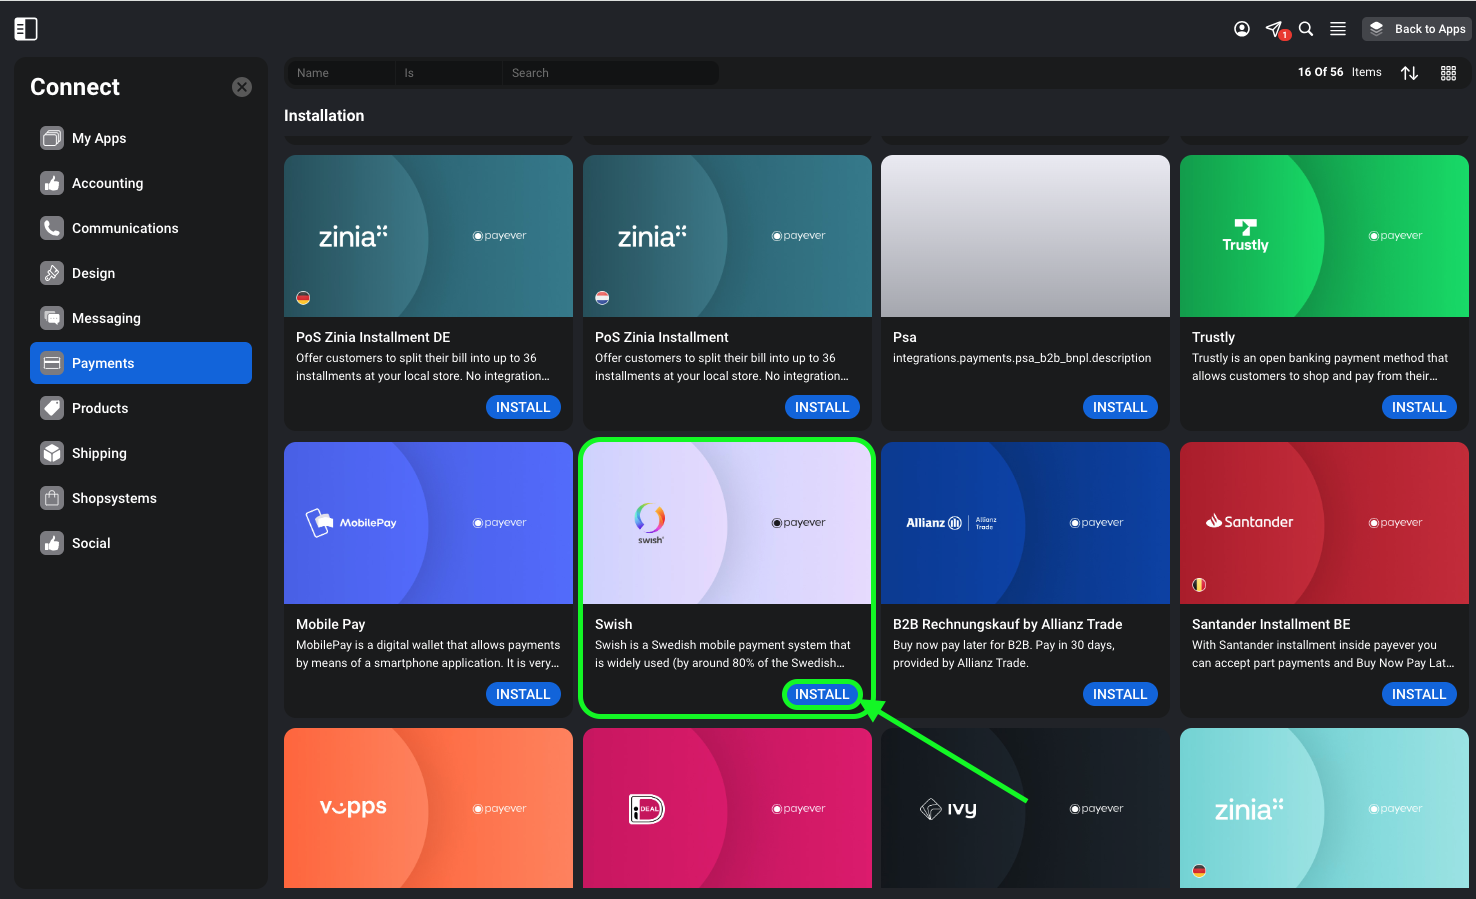Click '16 Of 56' items count

1320,72
